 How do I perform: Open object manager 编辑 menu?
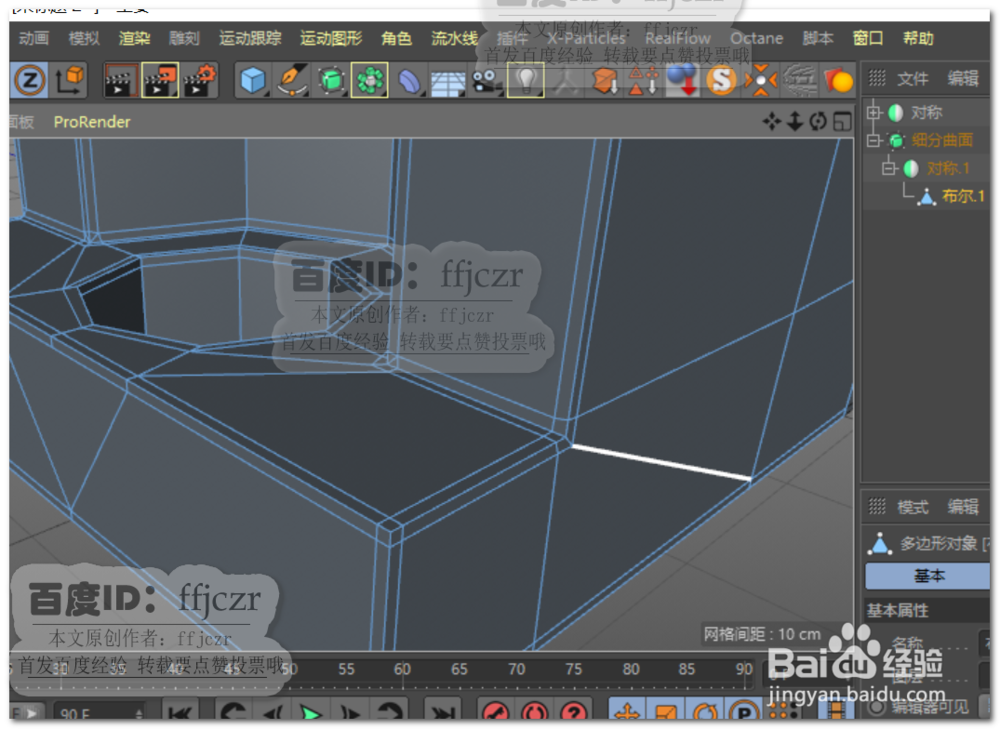coord(962,78)
